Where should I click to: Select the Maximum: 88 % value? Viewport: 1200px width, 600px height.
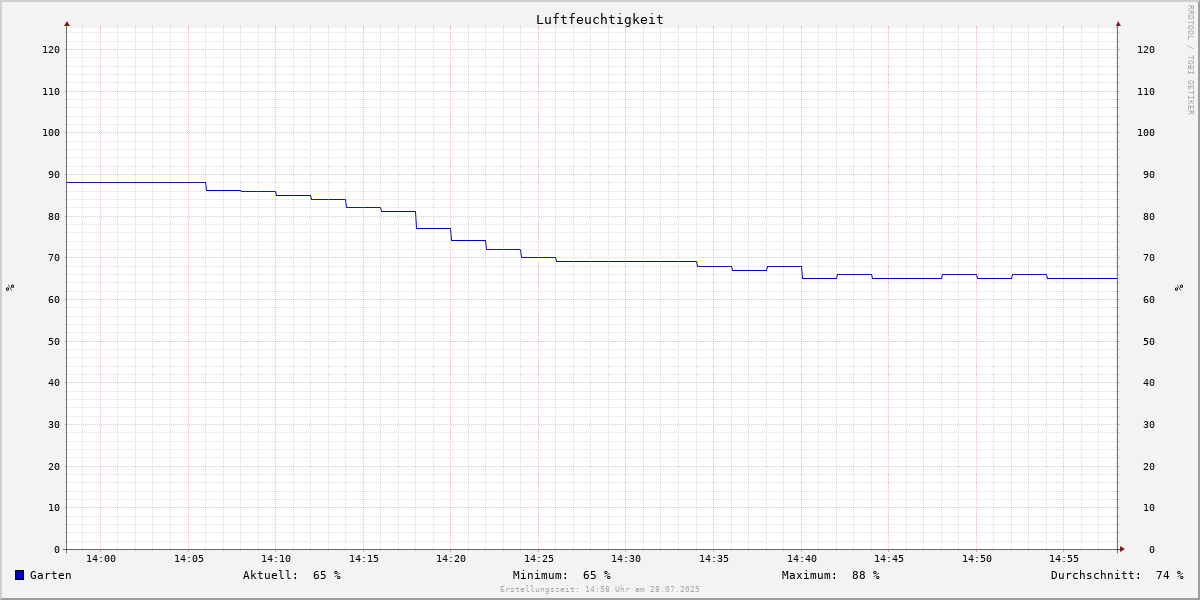[831, 575]
